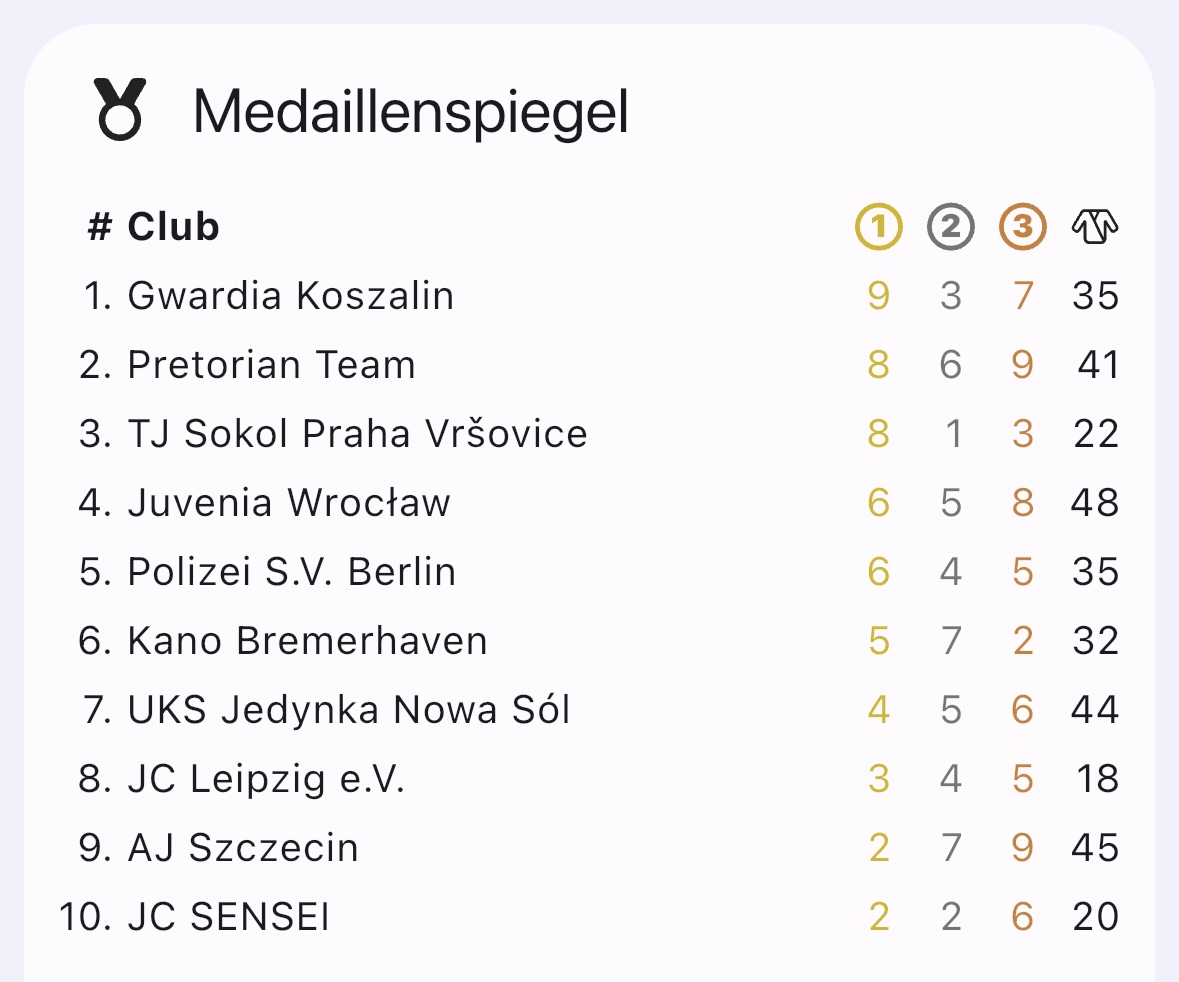Click the judo gi participants icon
This screenshot has width=1179, height=982.
(x=1094, y=227)
